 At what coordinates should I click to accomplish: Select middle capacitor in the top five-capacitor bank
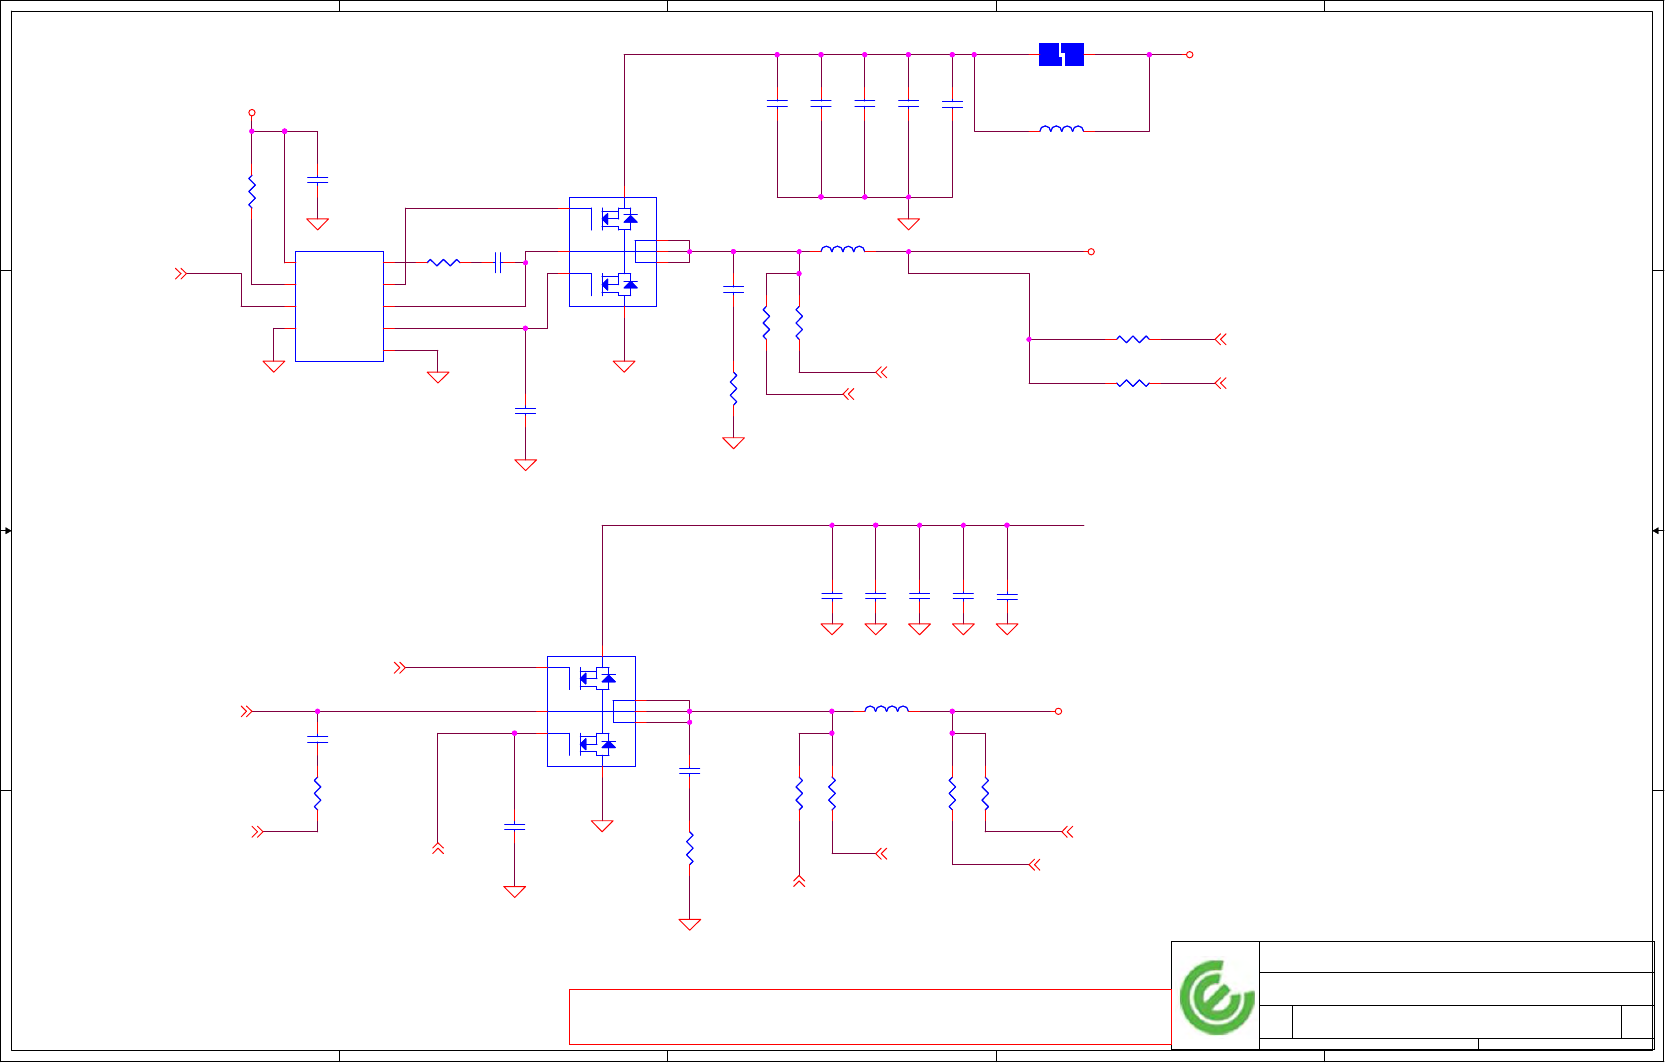[865, 103]
